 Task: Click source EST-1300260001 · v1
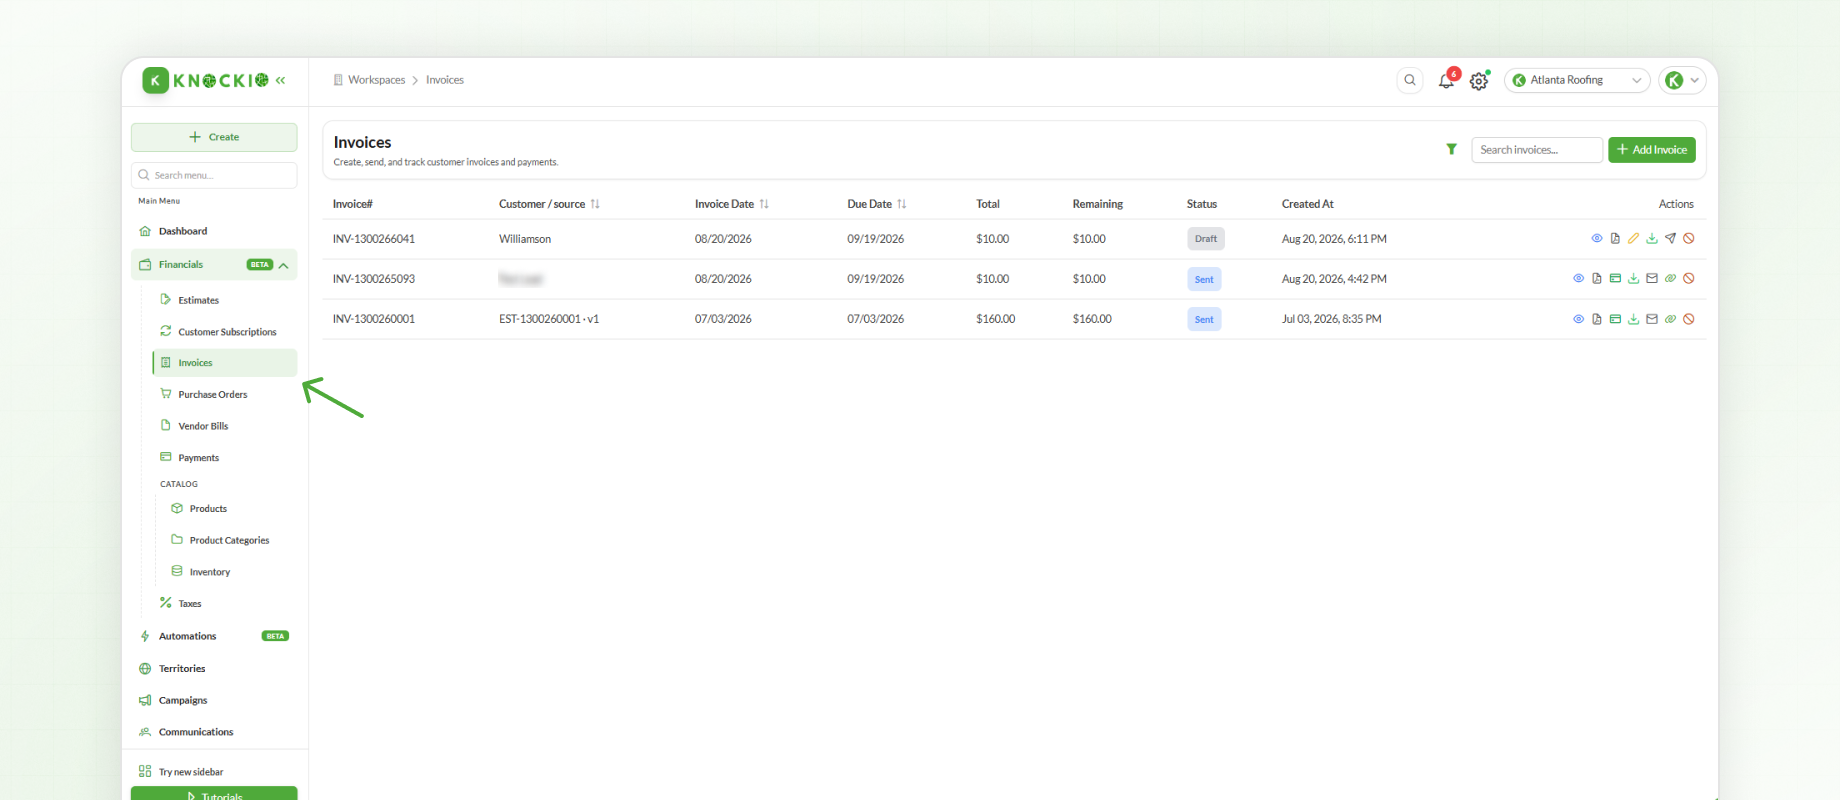coord(549,319)
